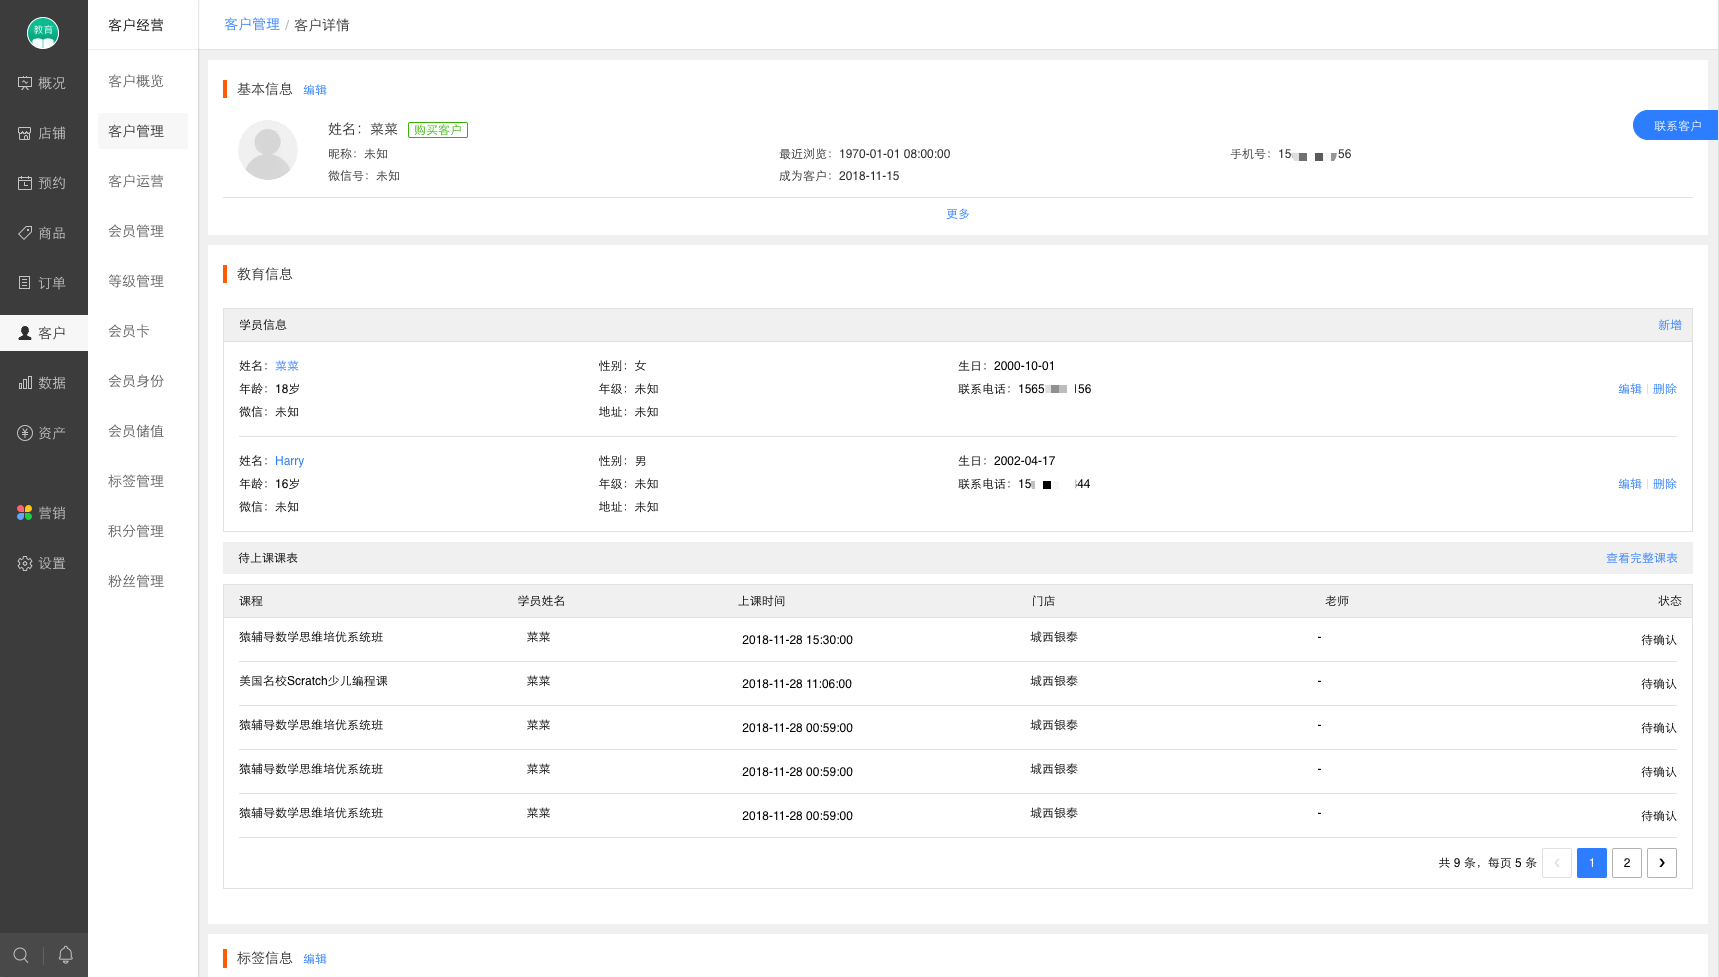The width and height of the screenshot is (1719, 977).
Task: Expand 更多 basic information
Action: coord(958,214)
